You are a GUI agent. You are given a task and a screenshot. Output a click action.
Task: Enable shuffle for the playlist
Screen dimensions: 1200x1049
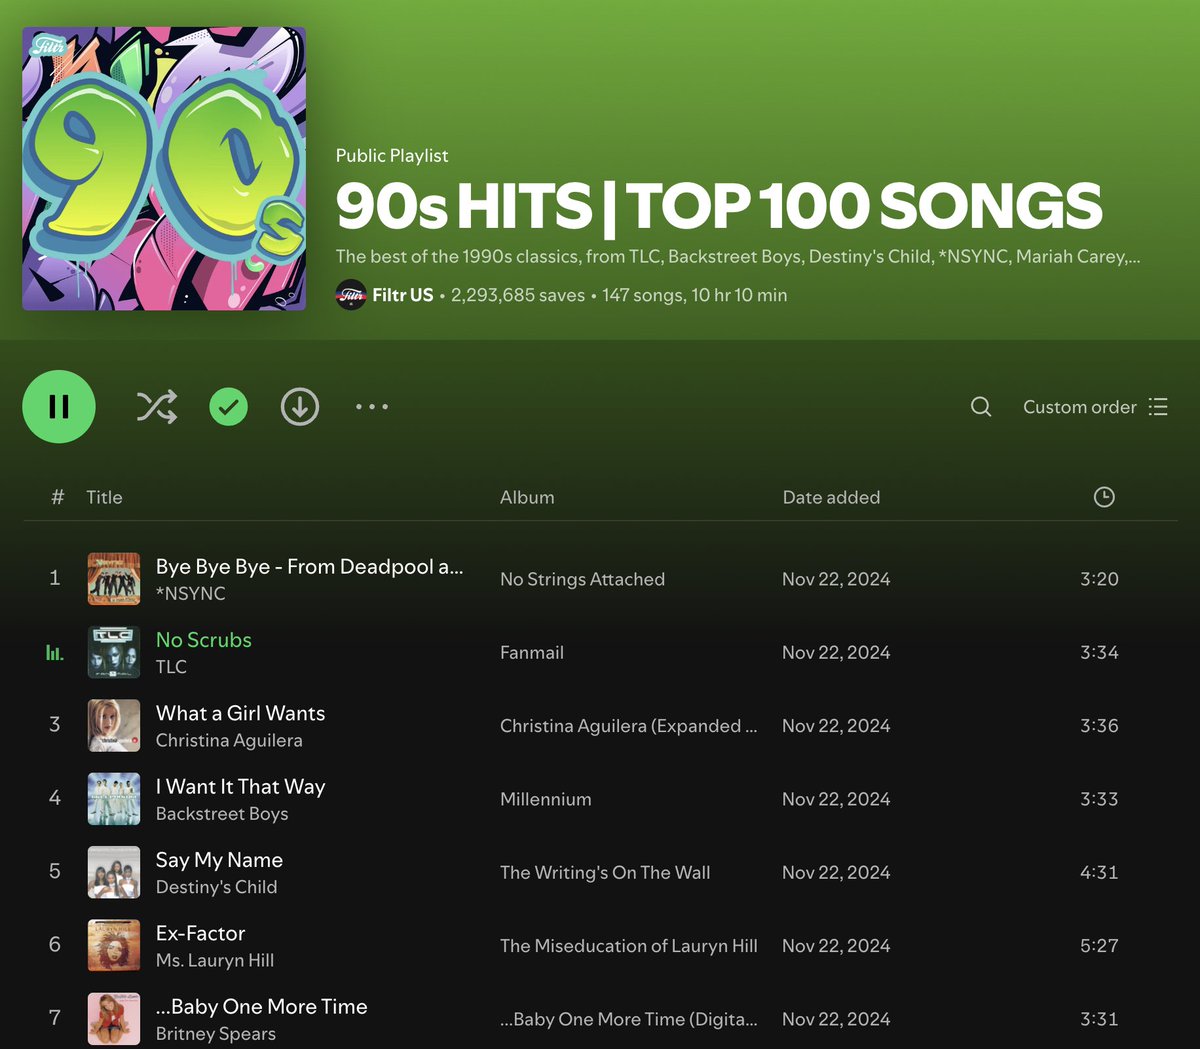click(157, 407)
